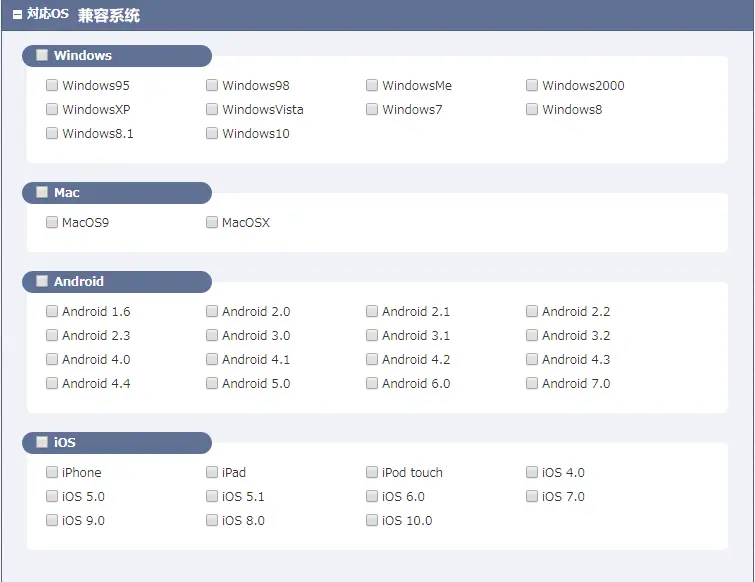Enable the Windows10 checkbox
755x582 pixels.
[x=212, y=134]
